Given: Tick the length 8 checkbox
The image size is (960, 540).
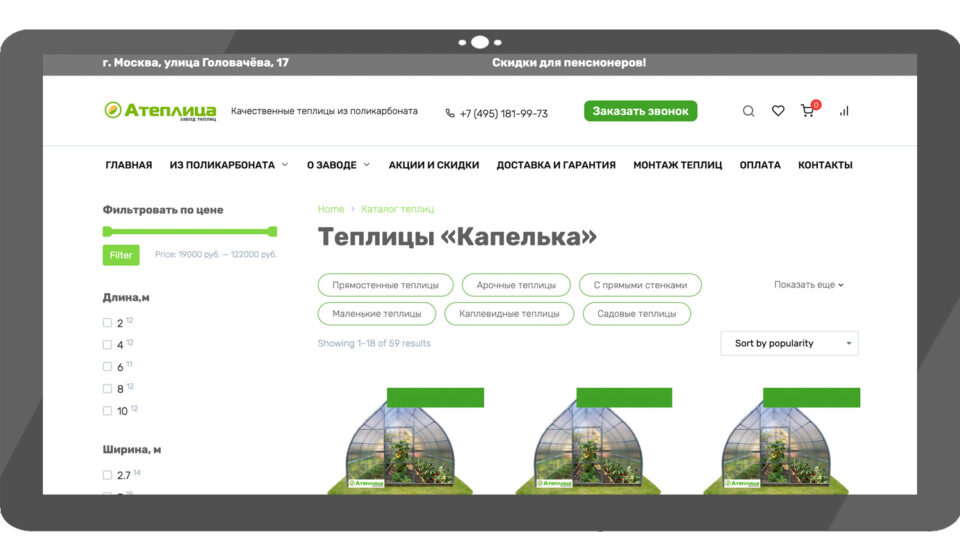Looking at the screenshot, I should click(x=107, y=389).
